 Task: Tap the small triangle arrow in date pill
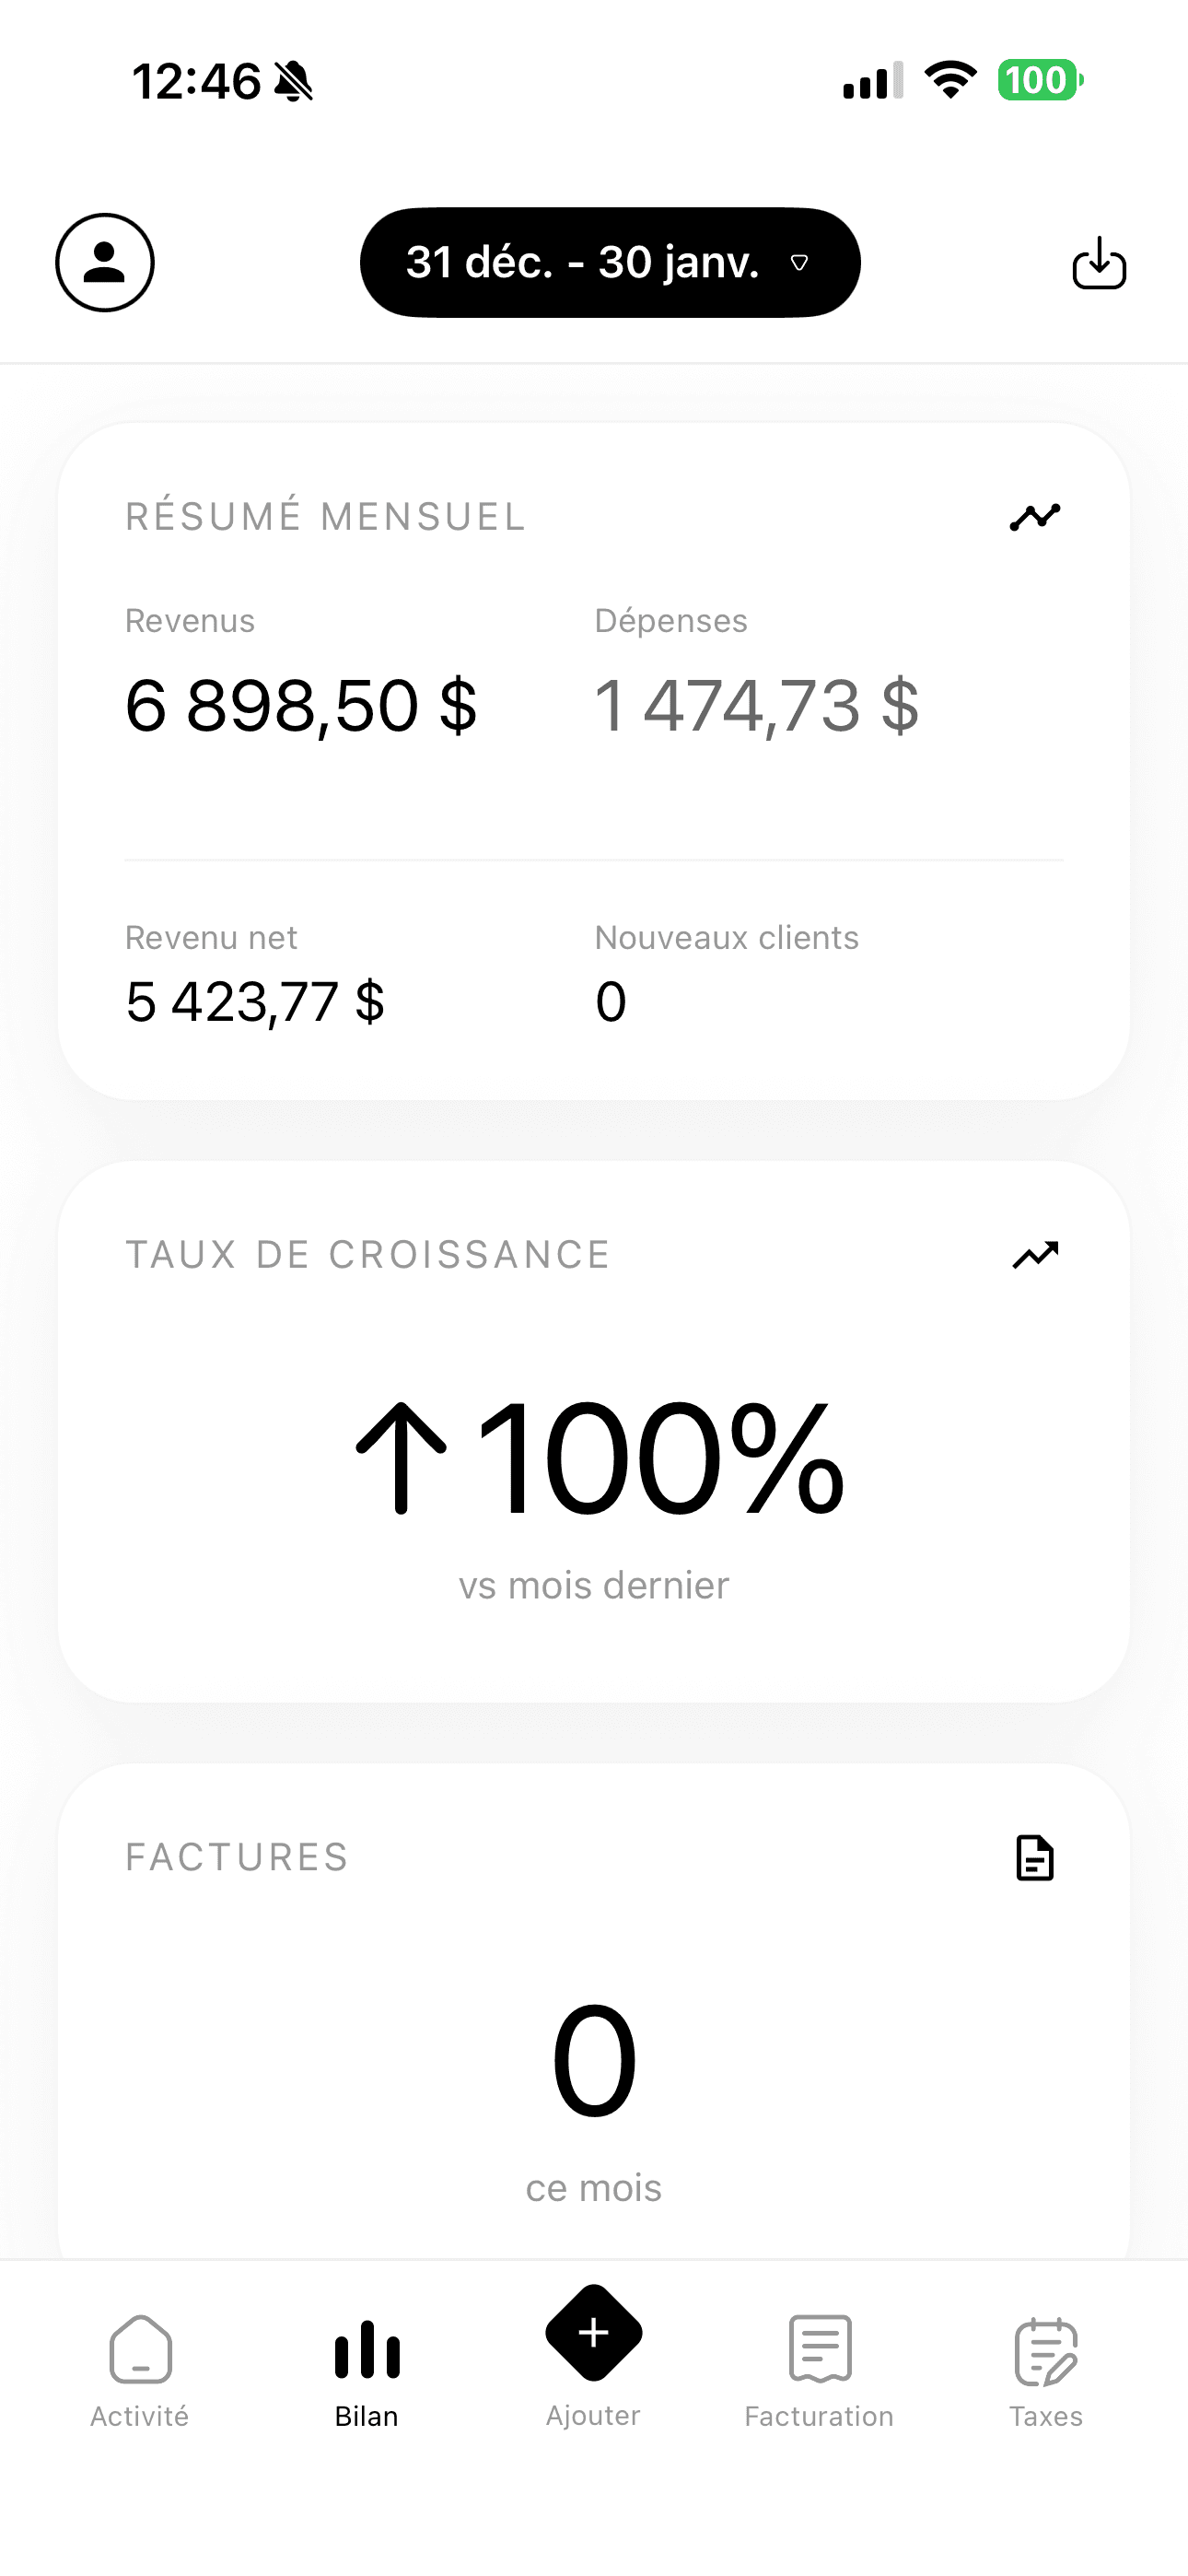coord(799,263)
